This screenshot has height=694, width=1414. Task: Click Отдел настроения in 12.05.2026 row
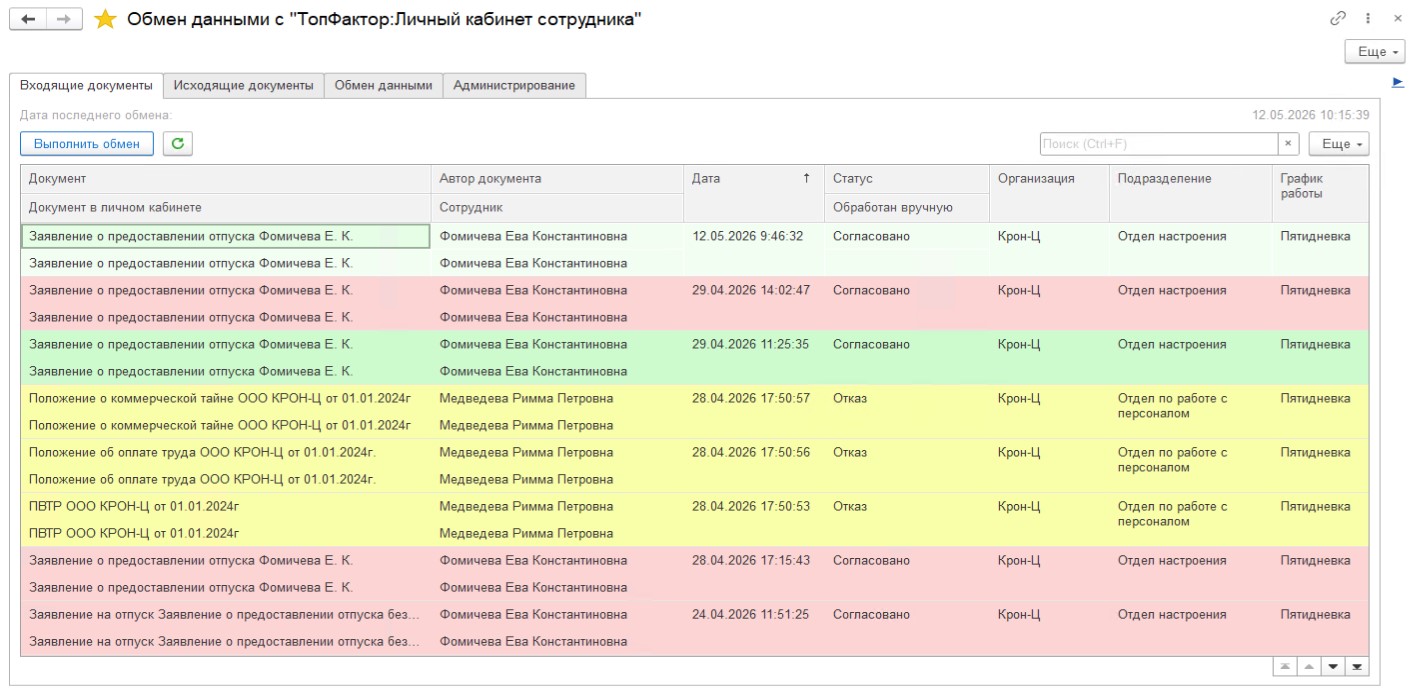pyautogui.click(x=1172, y=237)
